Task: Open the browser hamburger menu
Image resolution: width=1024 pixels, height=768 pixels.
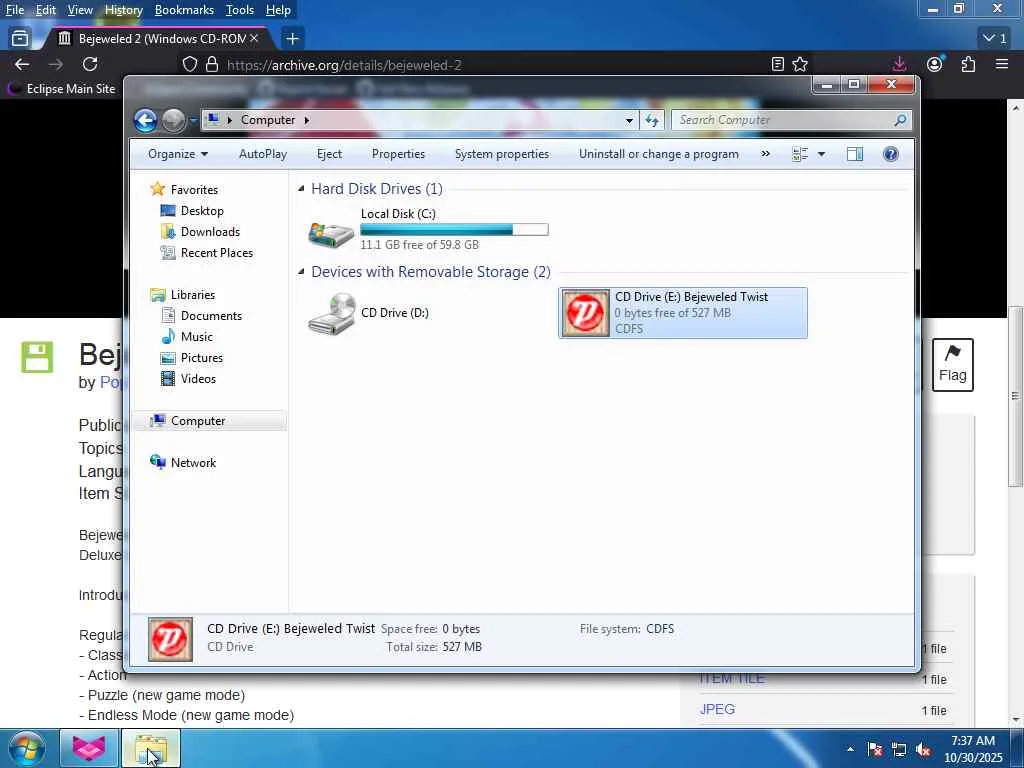Action: tap(1002, 64)
